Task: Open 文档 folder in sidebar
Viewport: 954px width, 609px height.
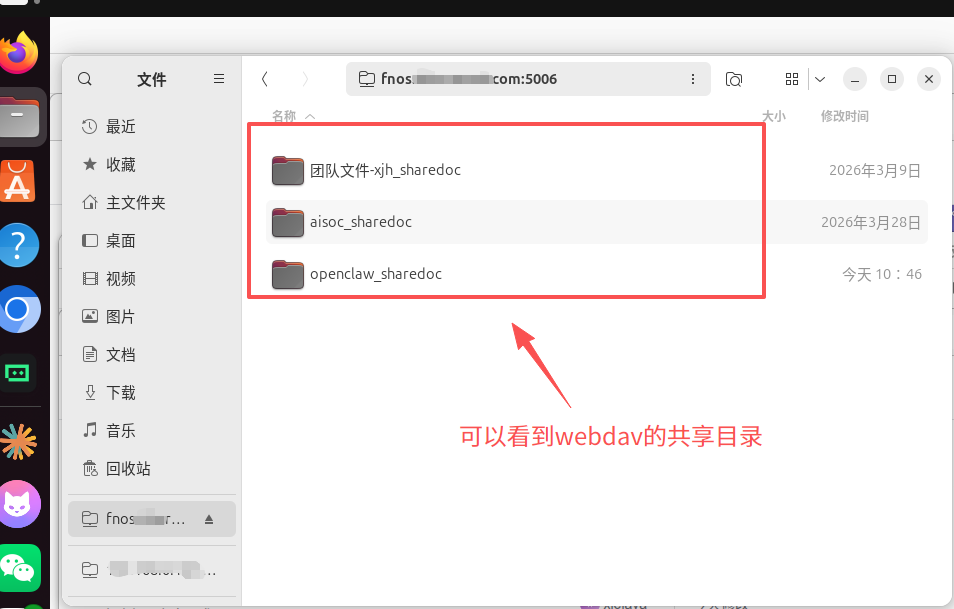Action: tap(151, 355)
